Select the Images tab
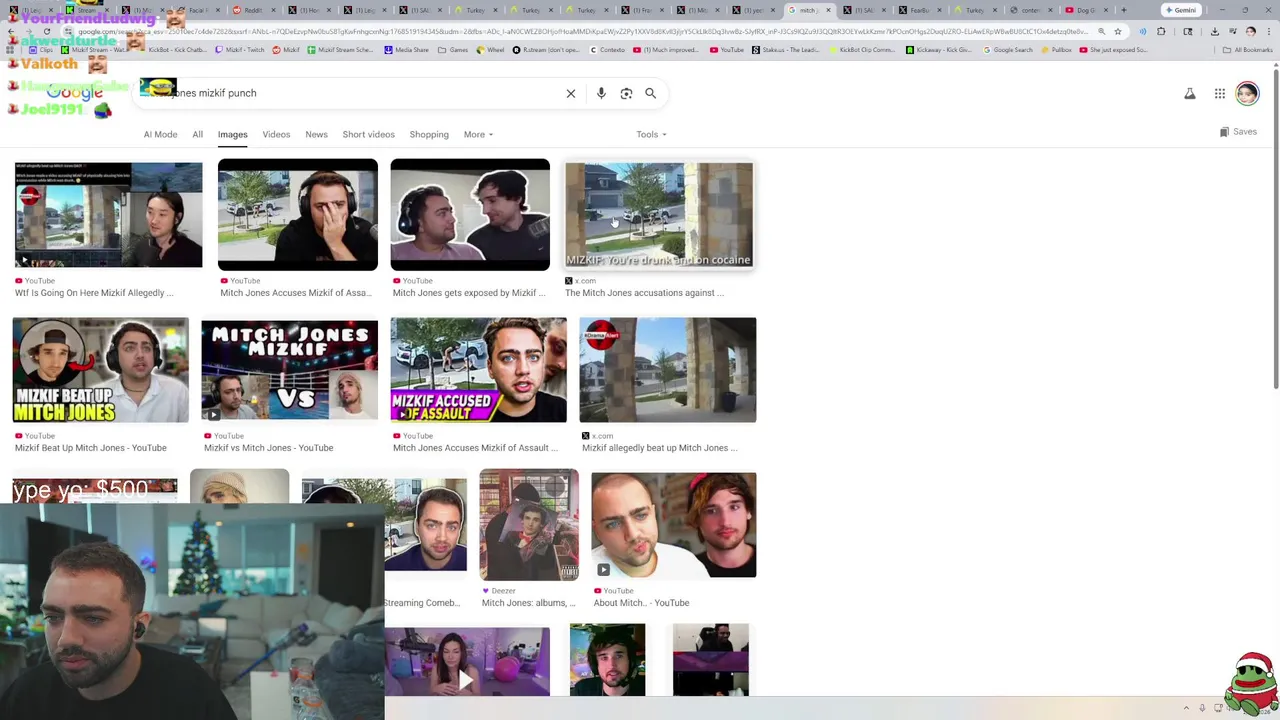 (232, 134)
